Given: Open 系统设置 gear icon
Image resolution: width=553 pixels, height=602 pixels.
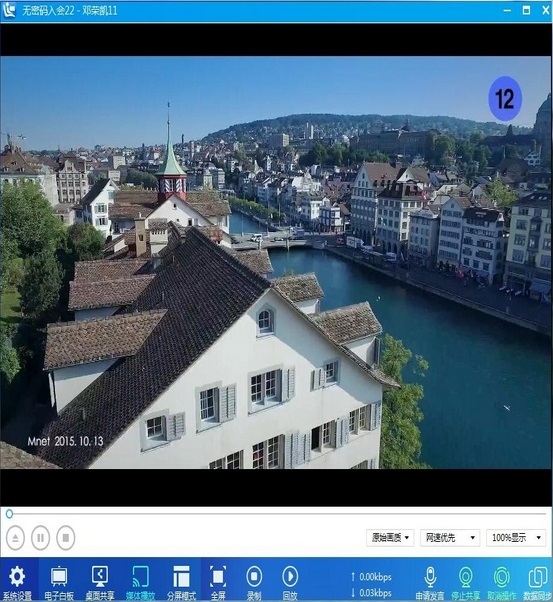Looking at the screenshot, I should coord(17,576).
